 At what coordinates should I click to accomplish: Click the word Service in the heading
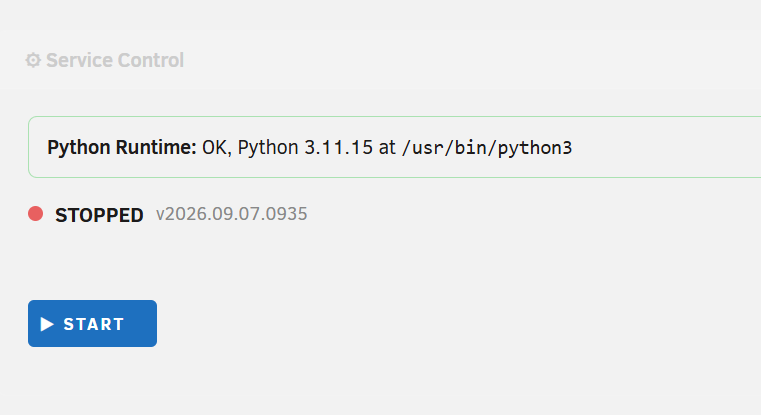pos(80,60)
